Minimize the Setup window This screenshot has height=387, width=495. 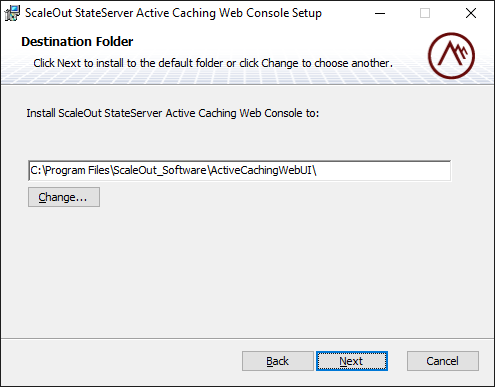tap(380, 13)
